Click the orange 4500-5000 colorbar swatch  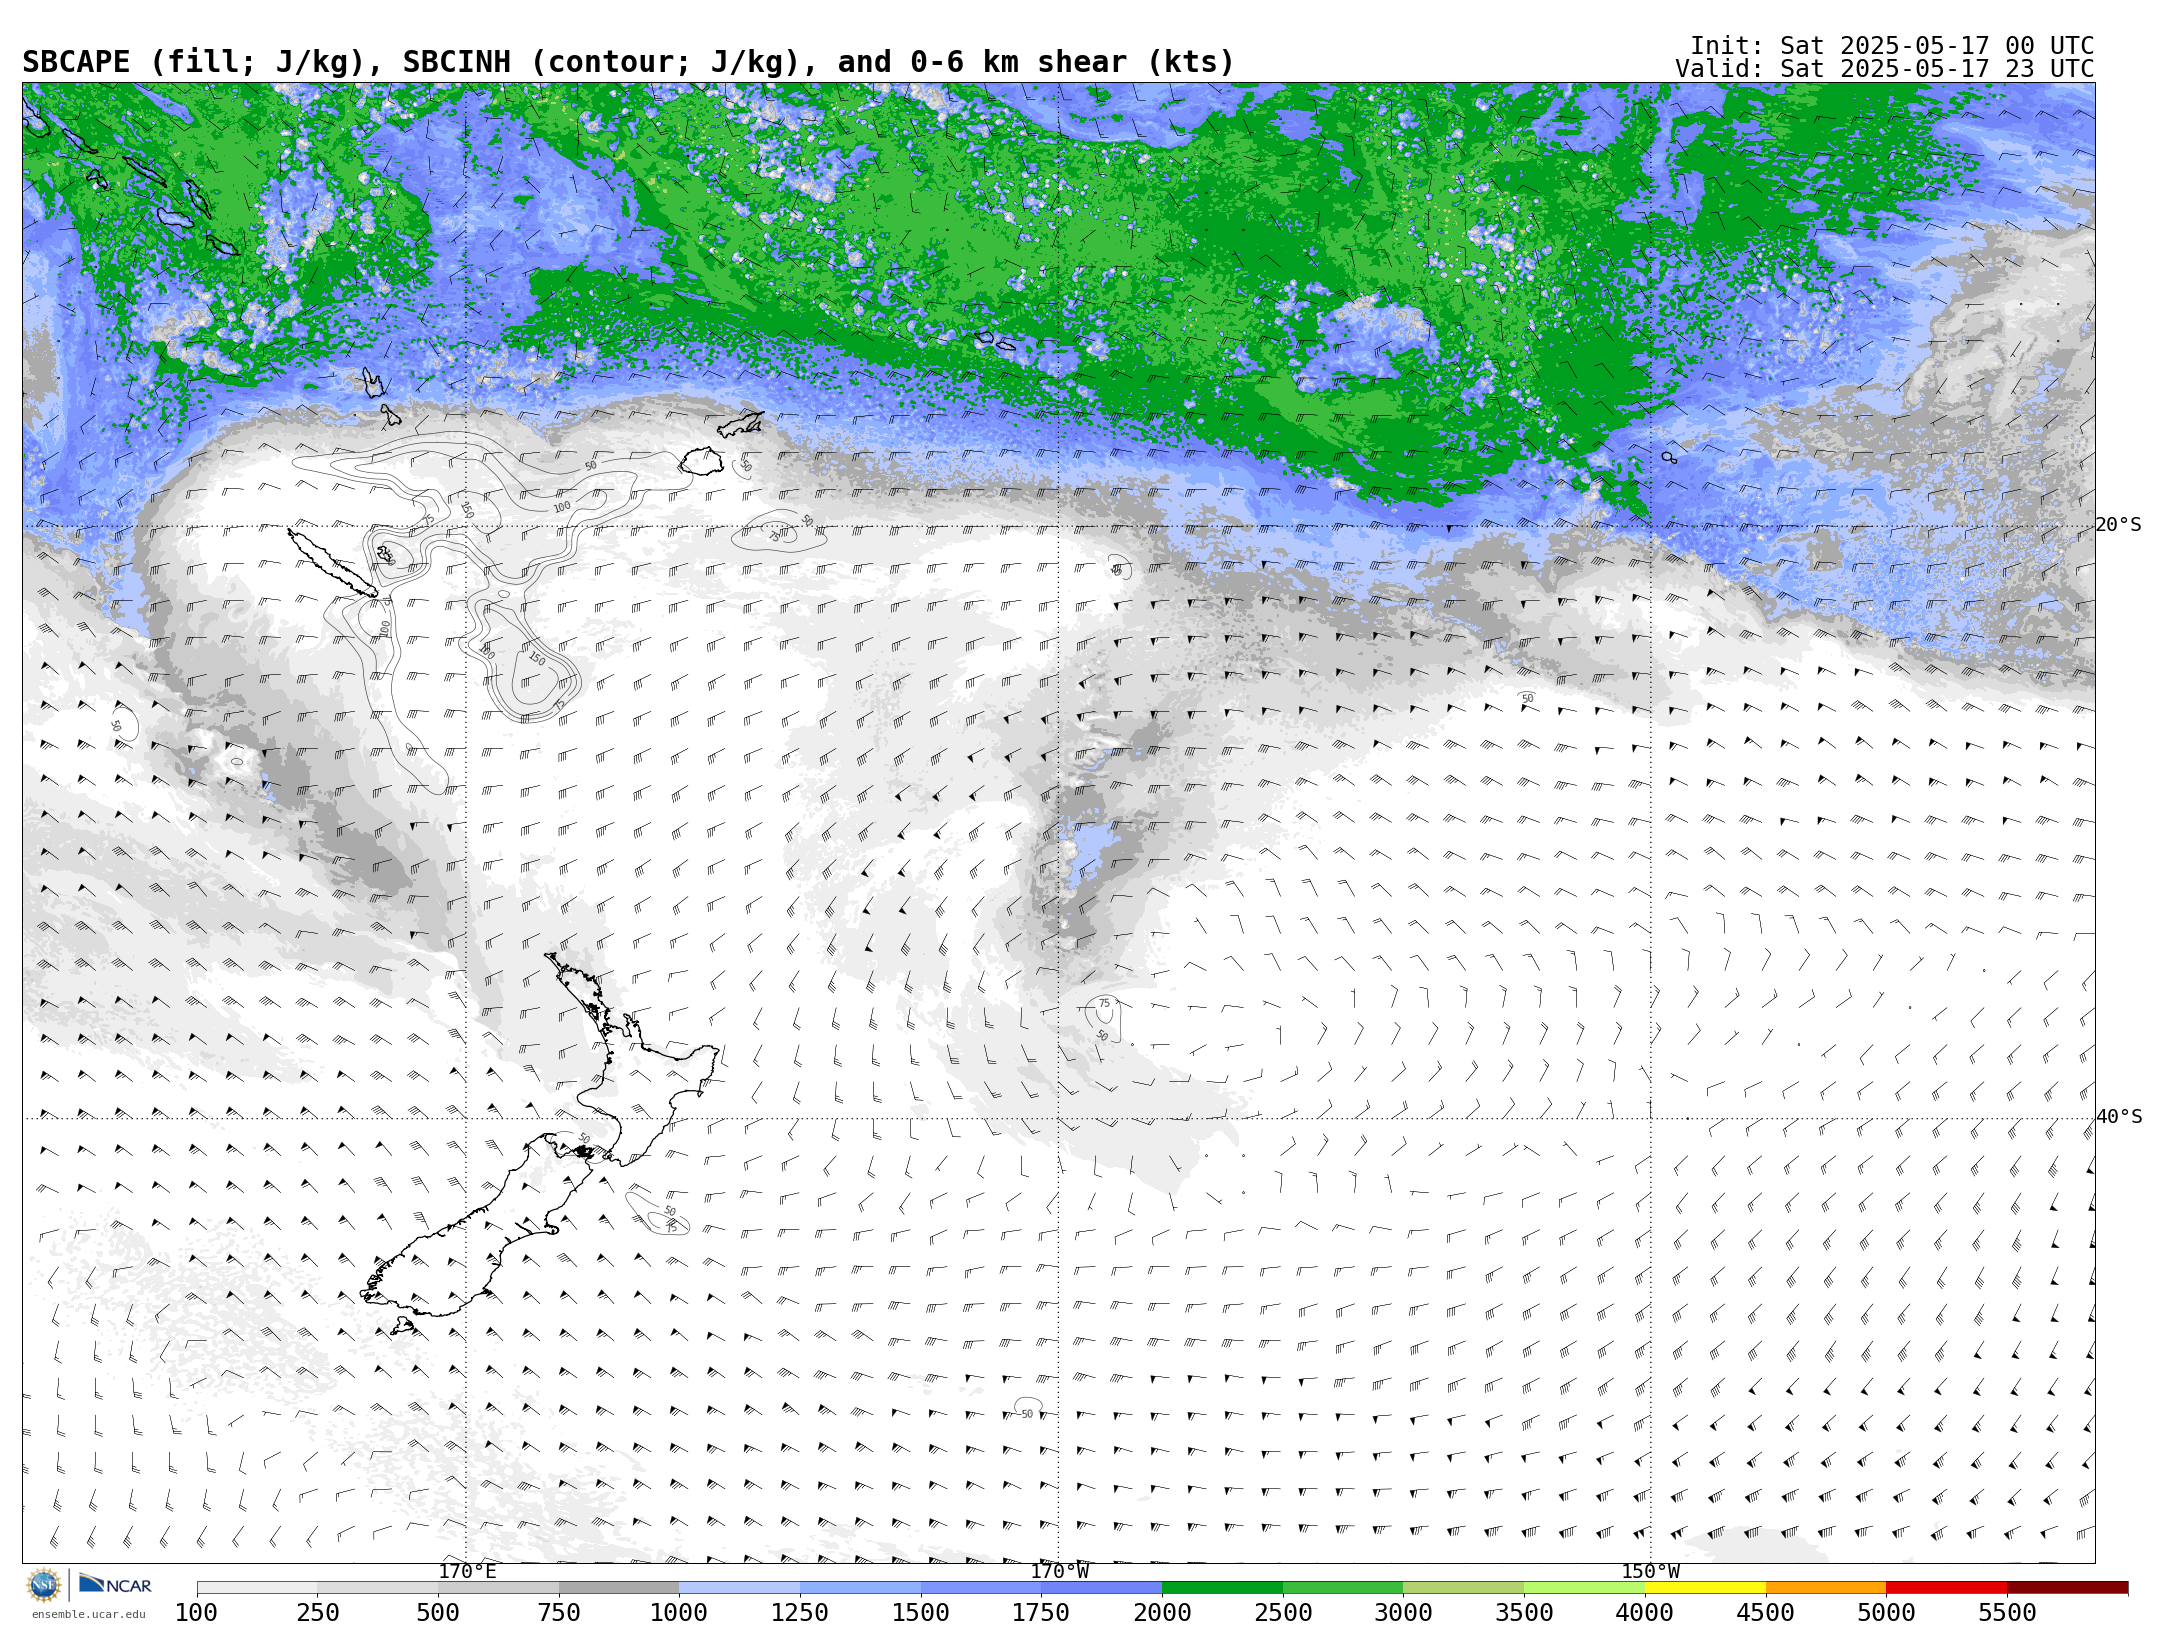(x=1826, y=1588)
